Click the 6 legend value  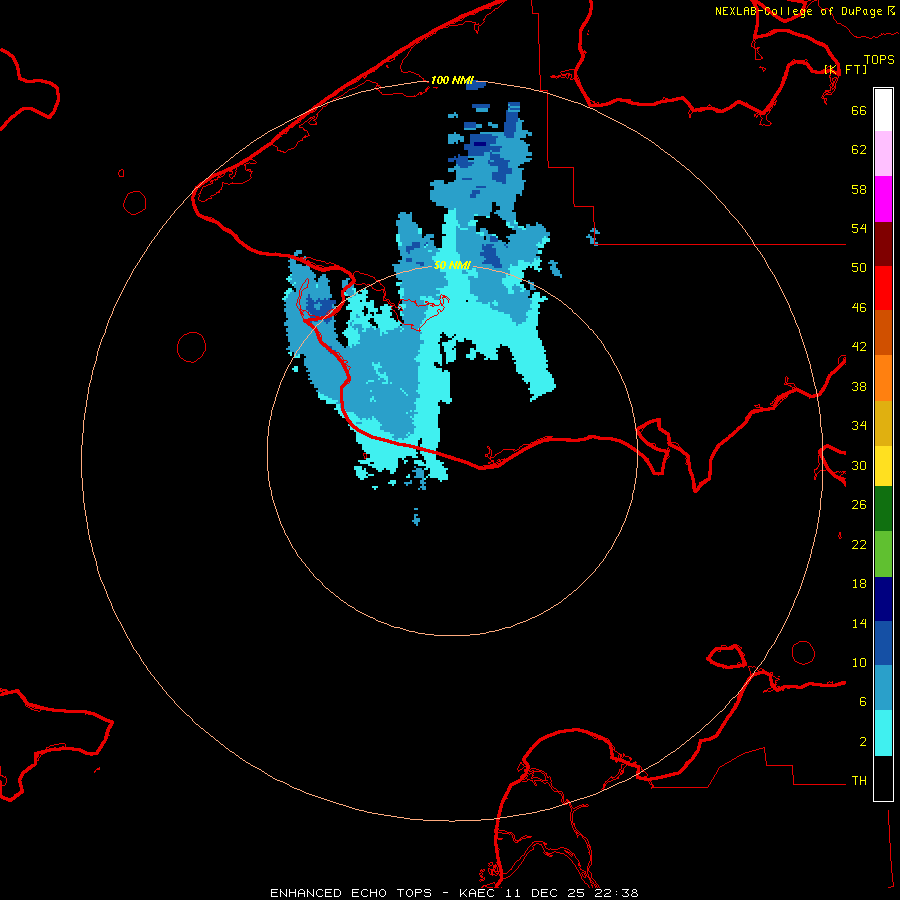(863, 702)
